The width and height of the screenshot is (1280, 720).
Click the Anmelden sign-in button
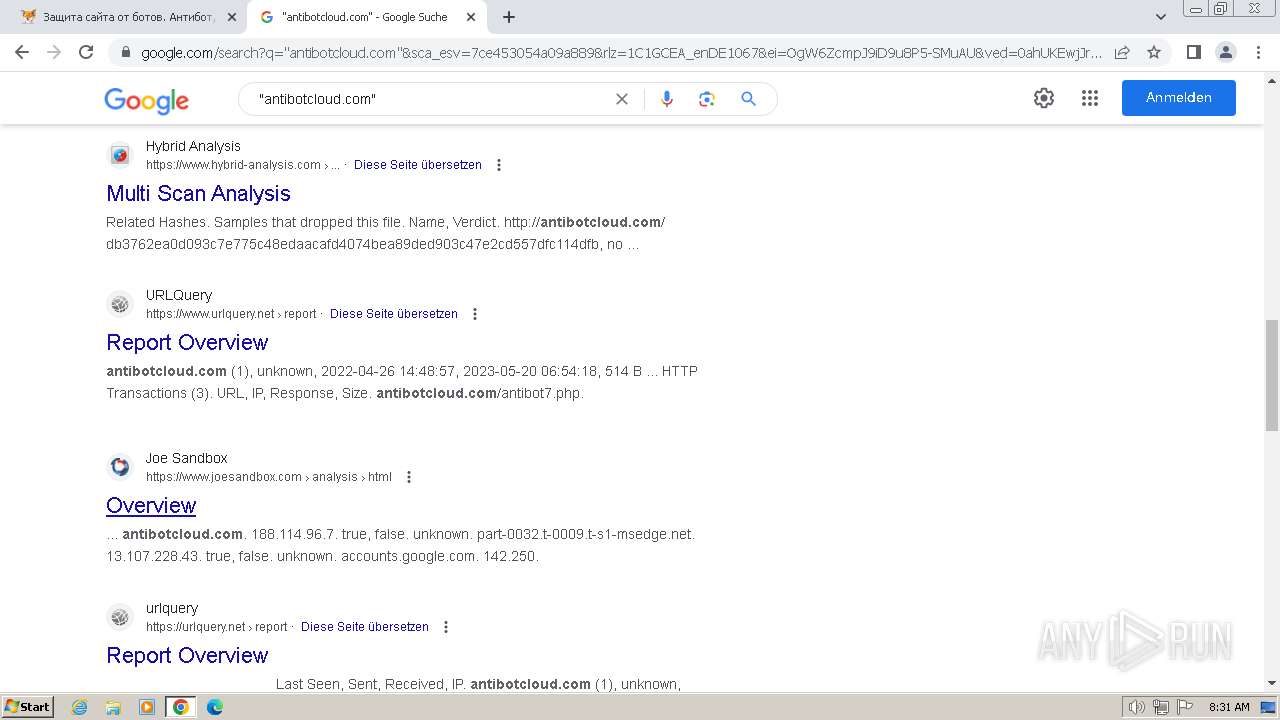pyautogui.click(x=1178, y=98)
